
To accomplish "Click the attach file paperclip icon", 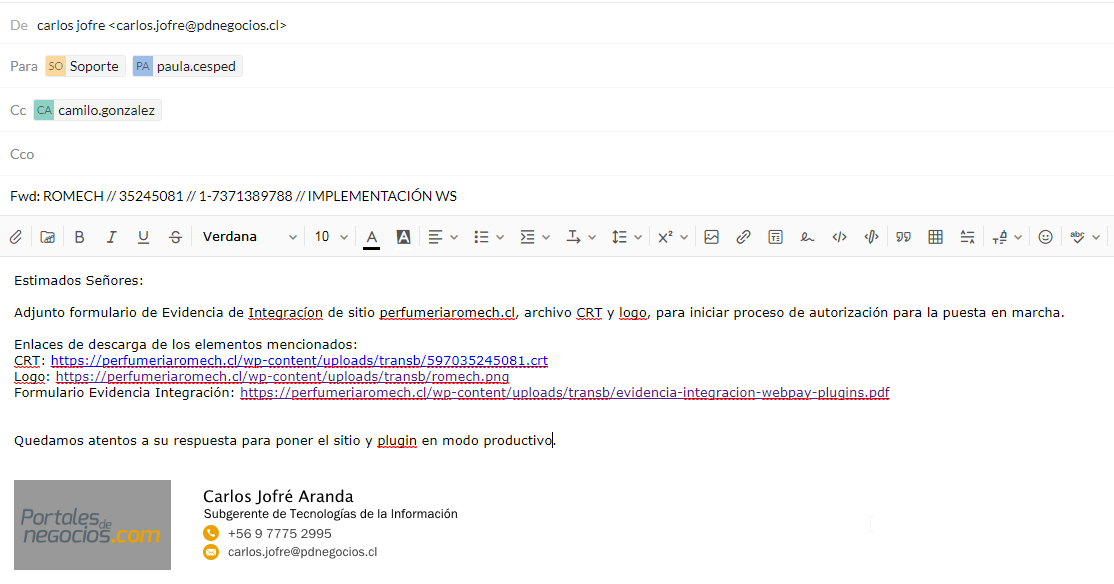I will click(16, 237).
